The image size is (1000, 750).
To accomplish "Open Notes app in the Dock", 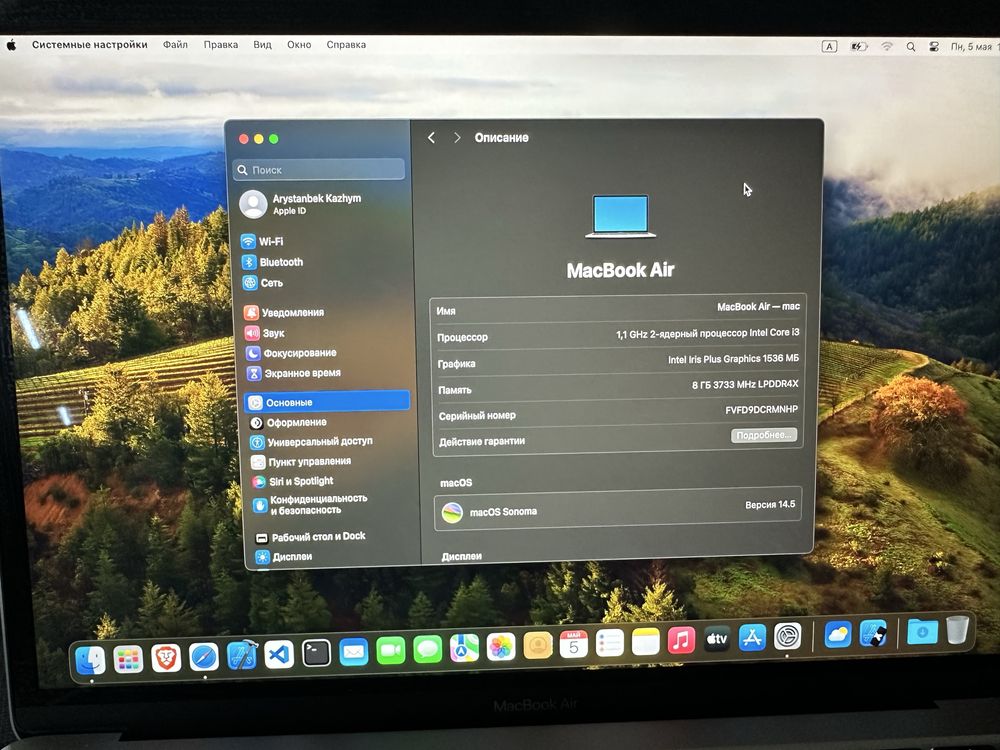I will [x=645, y=642].
